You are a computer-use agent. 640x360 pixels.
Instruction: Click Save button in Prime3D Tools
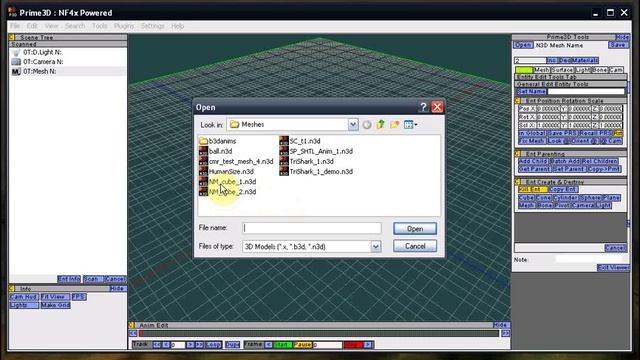pos(618,45)
